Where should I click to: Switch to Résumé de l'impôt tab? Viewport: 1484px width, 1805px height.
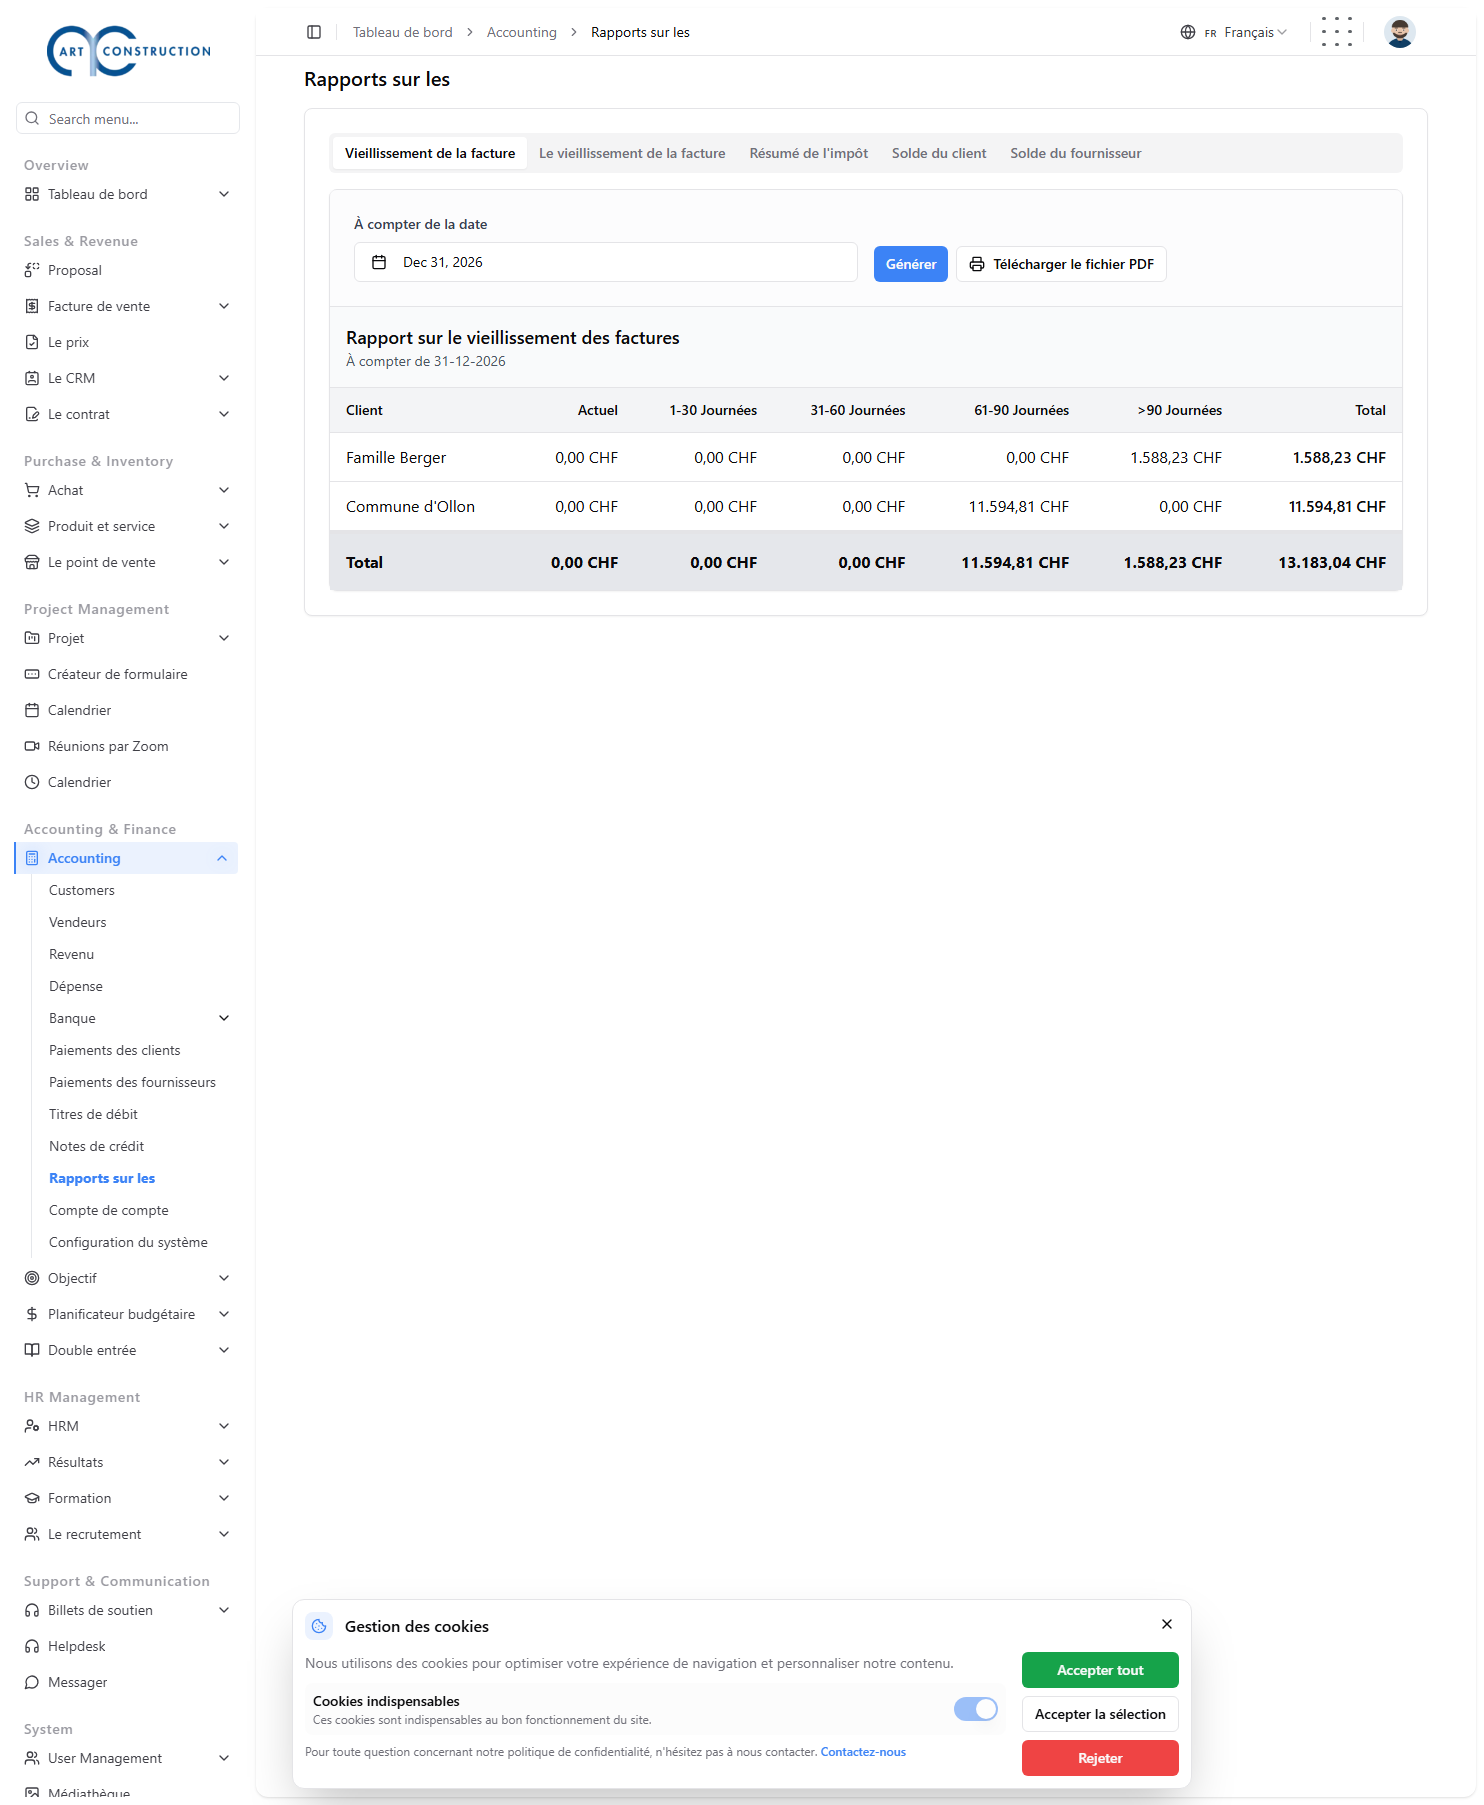809,153
